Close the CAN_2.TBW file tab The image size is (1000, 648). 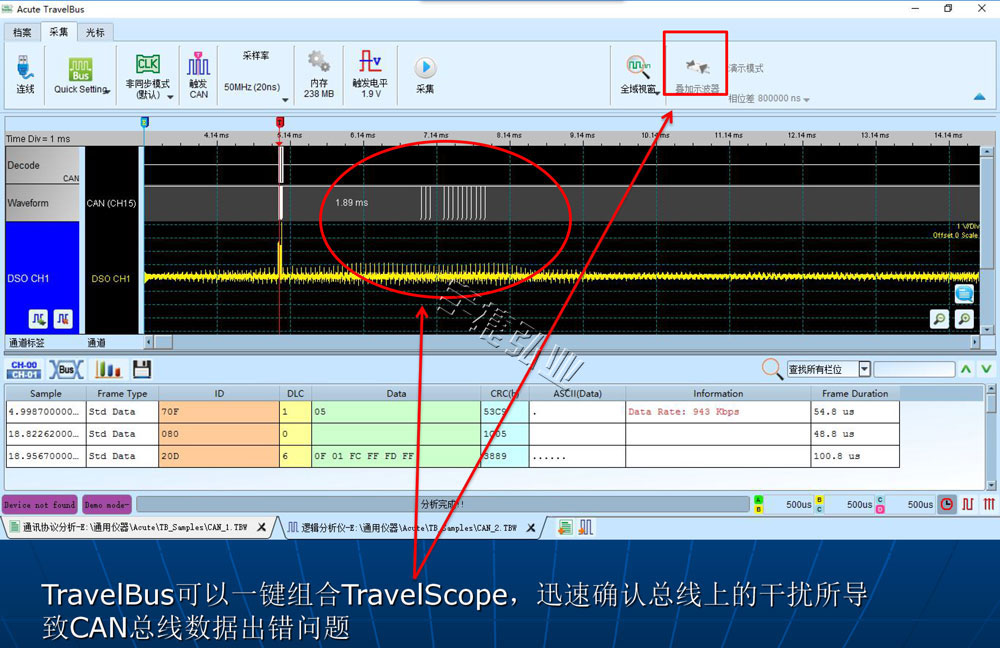531,527
